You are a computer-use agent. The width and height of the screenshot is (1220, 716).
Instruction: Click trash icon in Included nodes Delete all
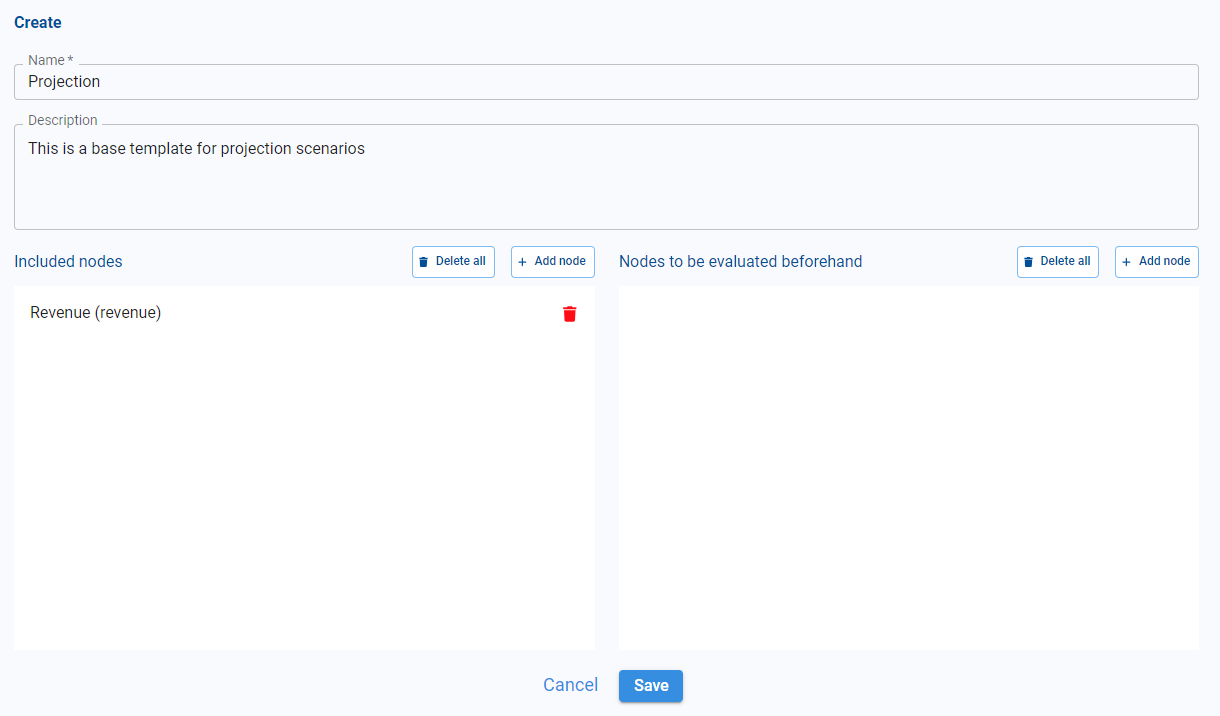423,262
